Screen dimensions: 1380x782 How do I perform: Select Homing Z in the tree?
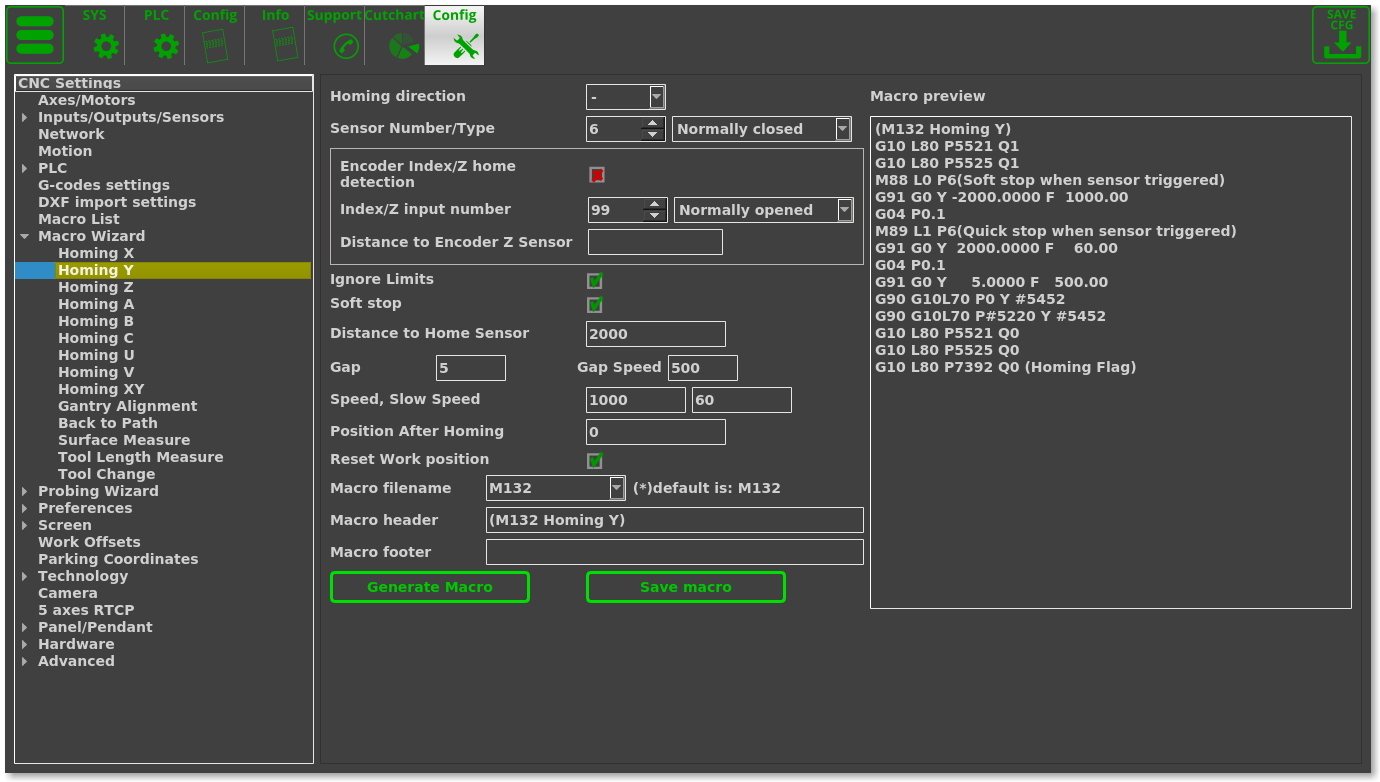pos(95,288)
